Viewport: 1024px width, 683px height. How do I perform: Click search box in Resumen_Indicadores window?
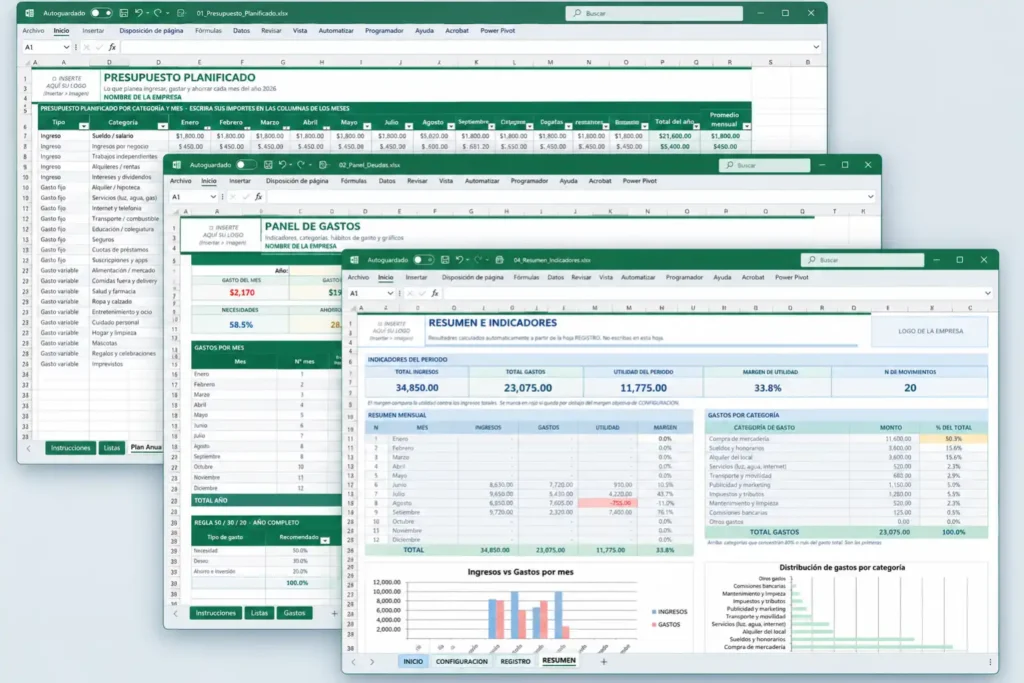tap(862, 260)
